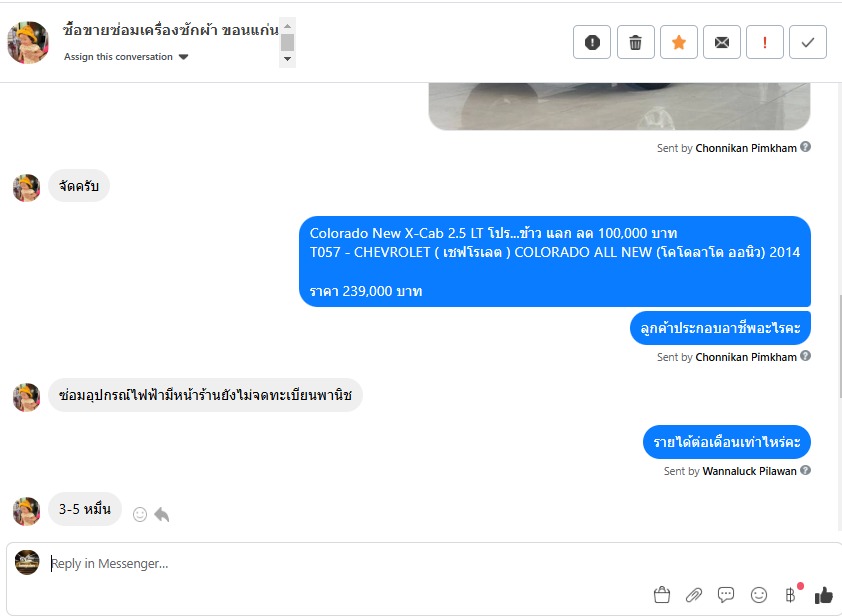Attach a file with paperclip icon
Screen dimensions: 842x616
coord(694,595)
